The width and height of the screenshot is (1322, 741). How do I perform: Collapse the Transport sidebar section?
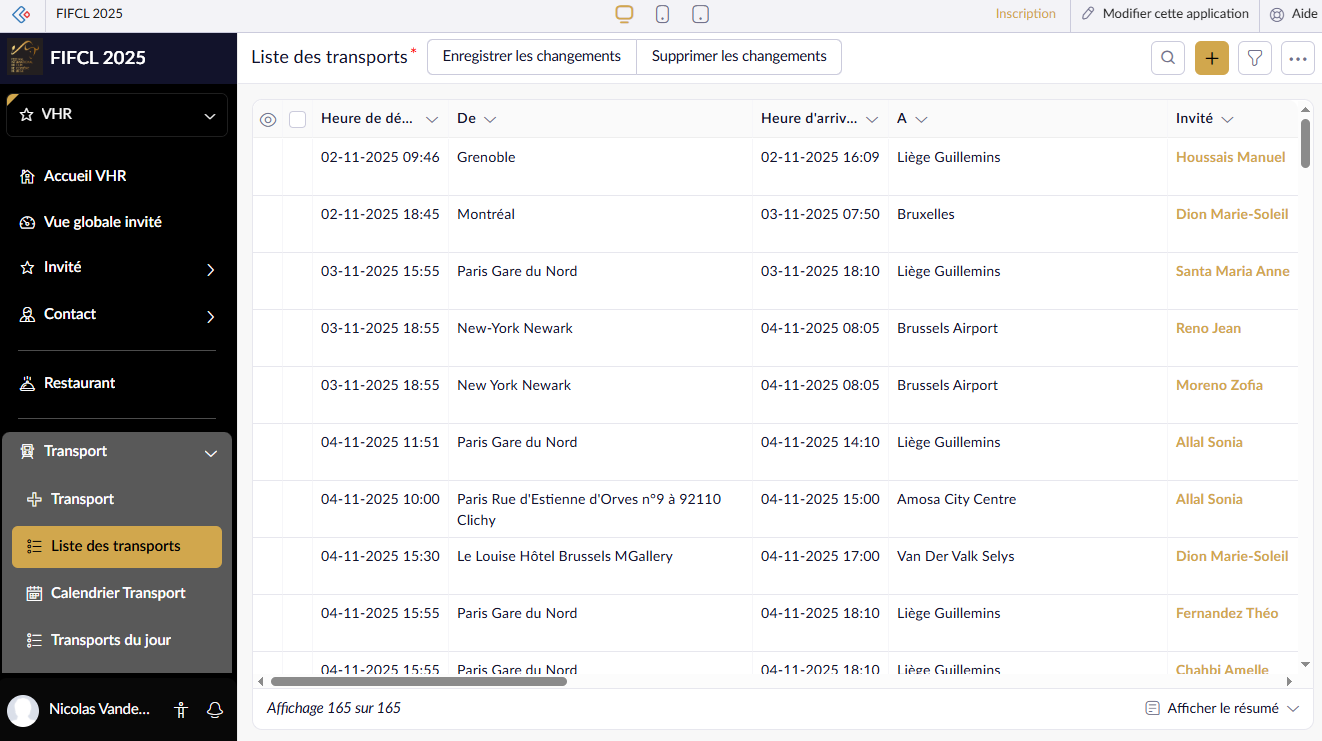click(210, 453)
